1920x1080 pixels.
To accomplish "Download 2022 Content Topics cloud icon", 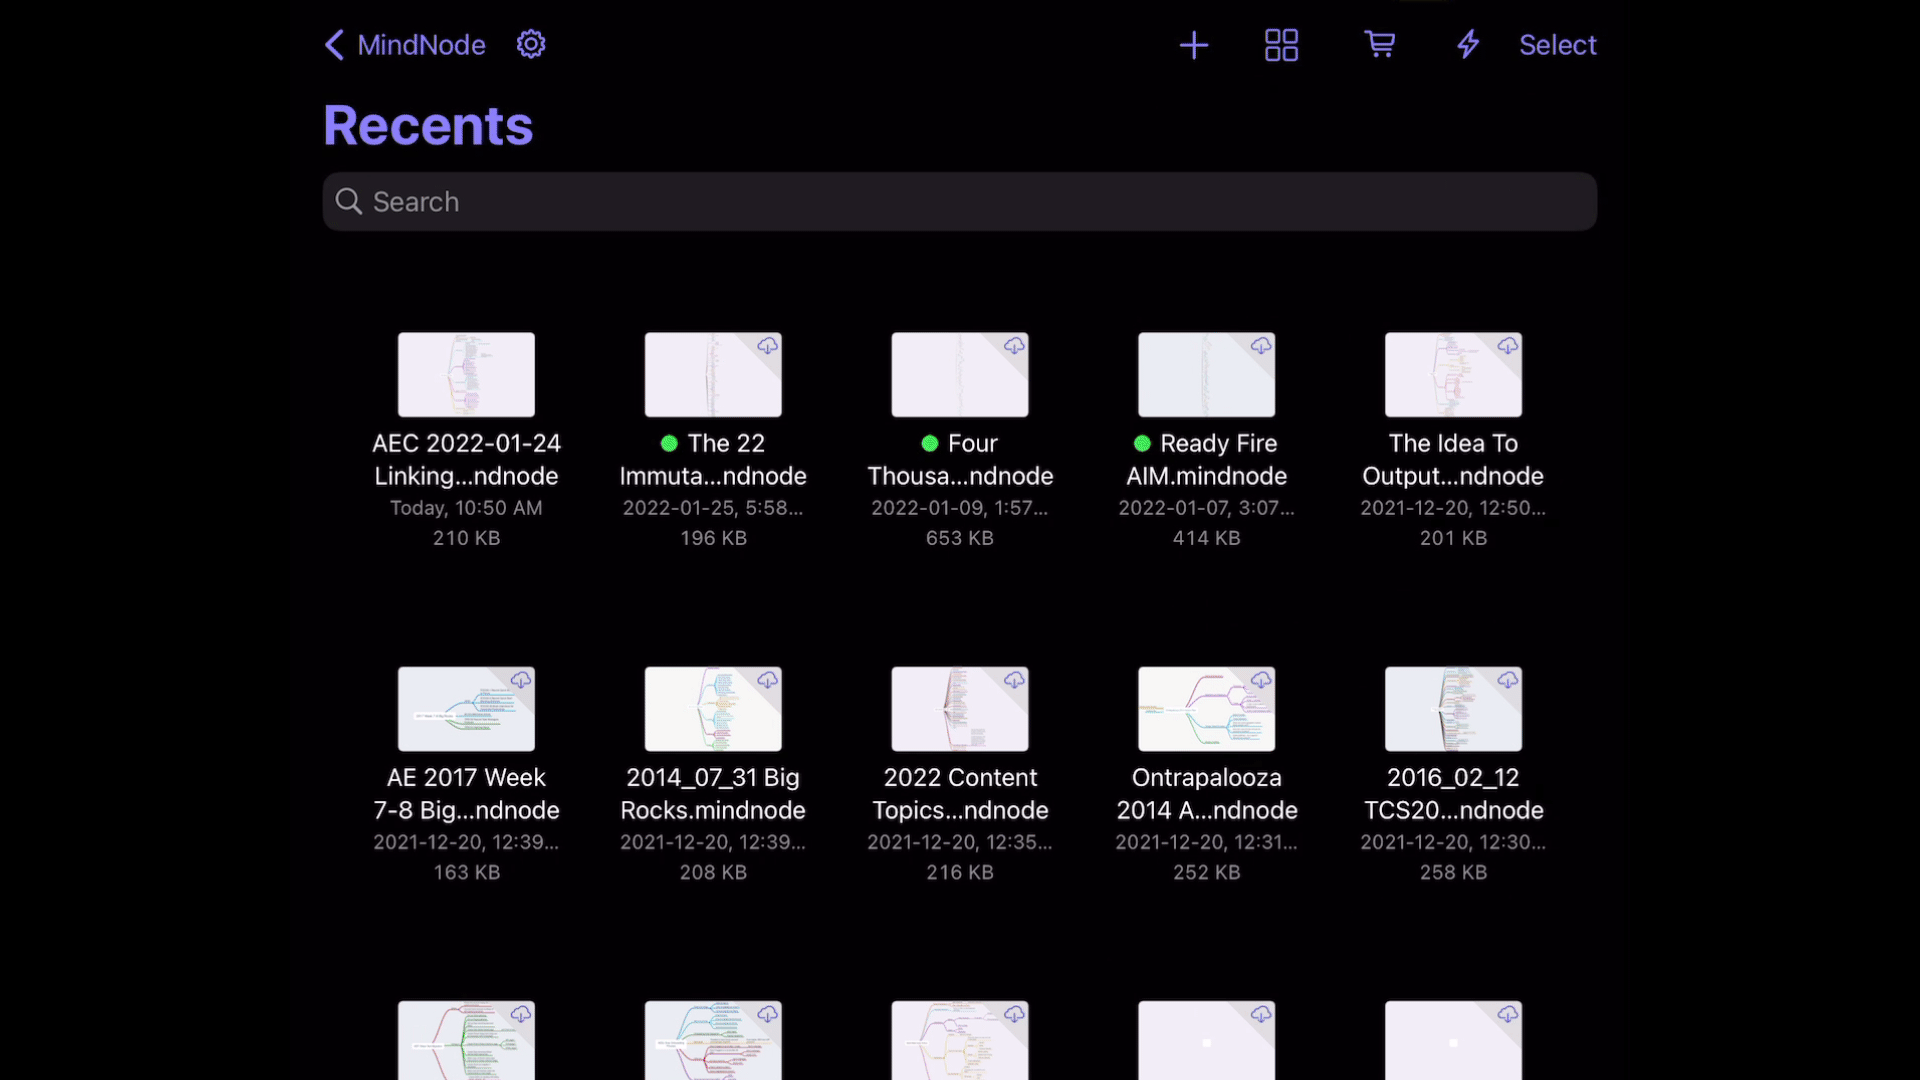I will (1015, 680).
